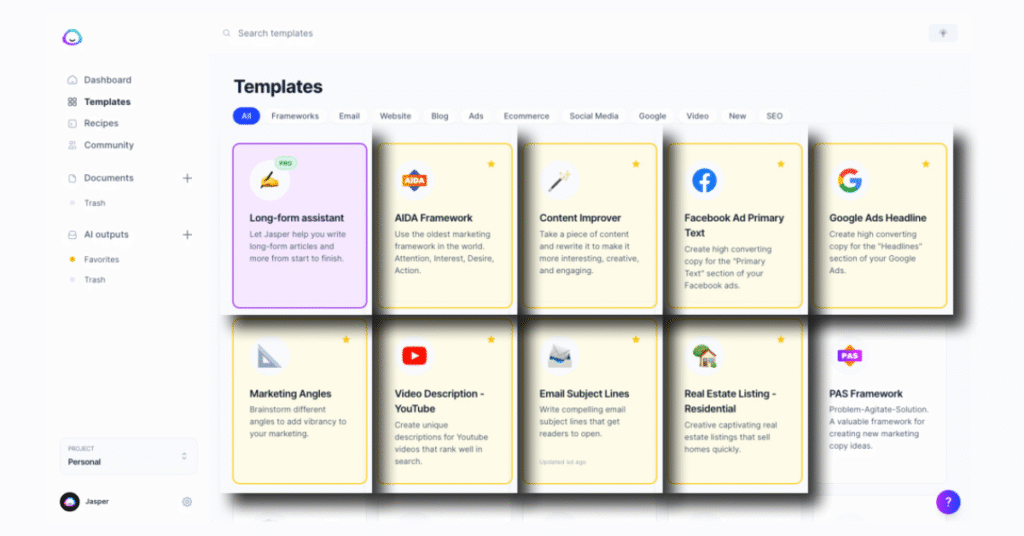1024x536 pixels.
Task: Toggle Google Ads Headline favorite star
Action: 926,164
